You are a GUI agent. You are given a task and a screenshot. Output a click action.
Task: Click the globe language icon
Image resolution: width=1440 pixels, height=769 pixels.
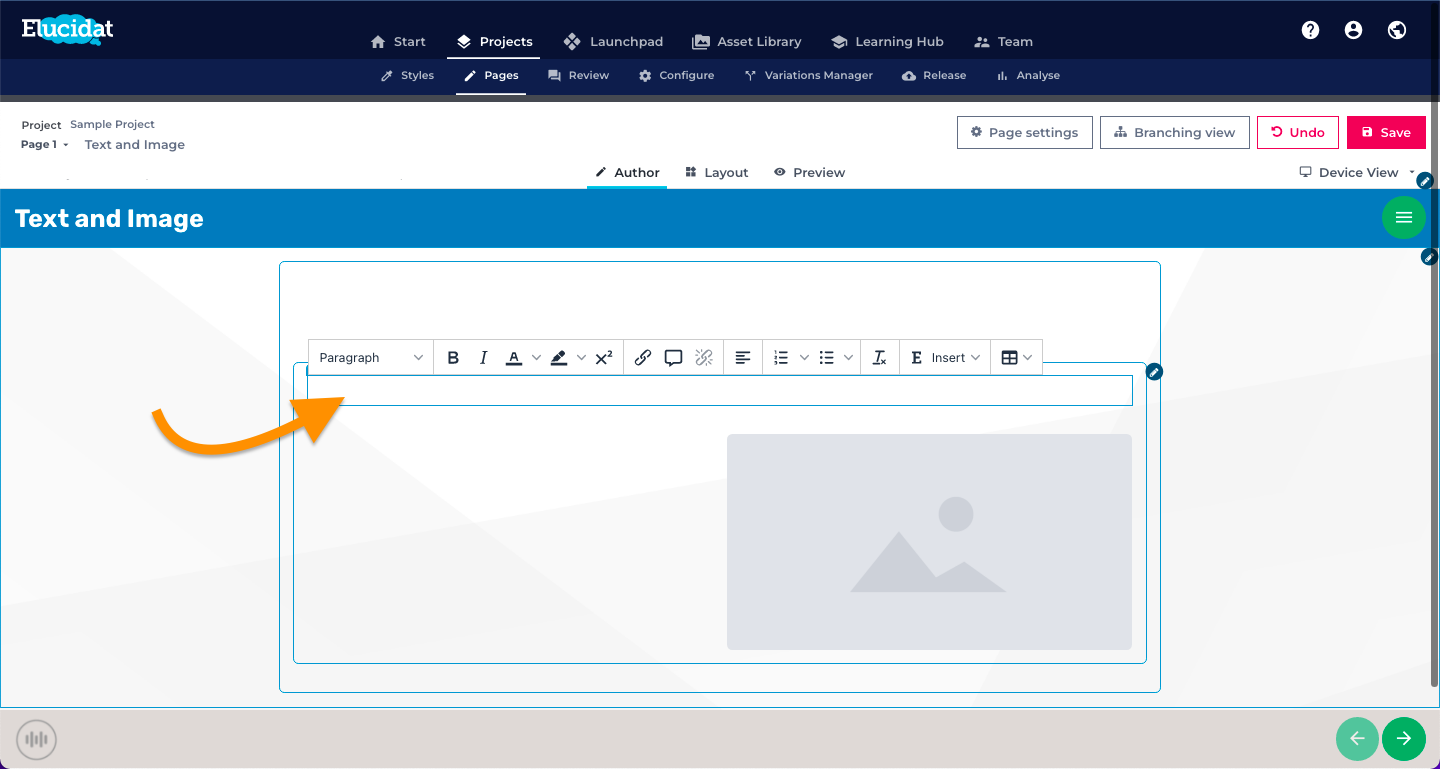(1397, 30)
